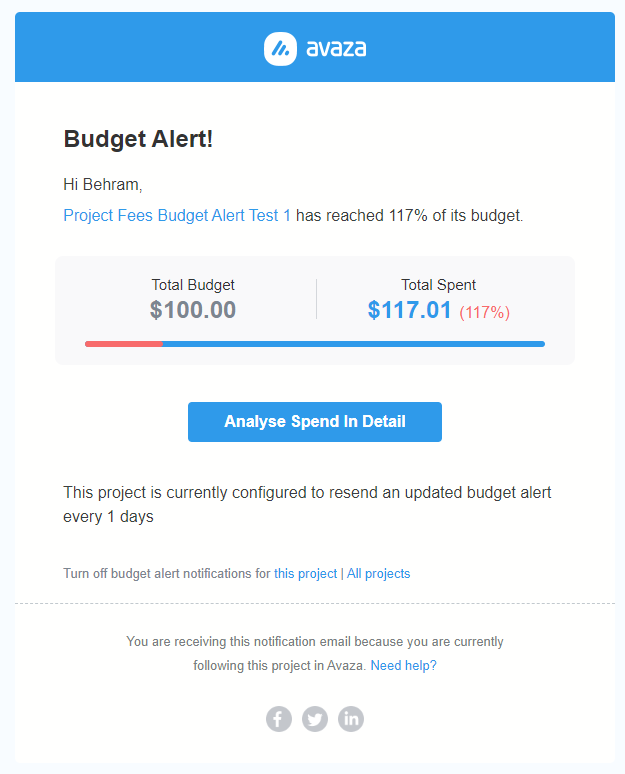625x774 pixels.
Task: Click the red segment of budget bar
Action: 123,344
